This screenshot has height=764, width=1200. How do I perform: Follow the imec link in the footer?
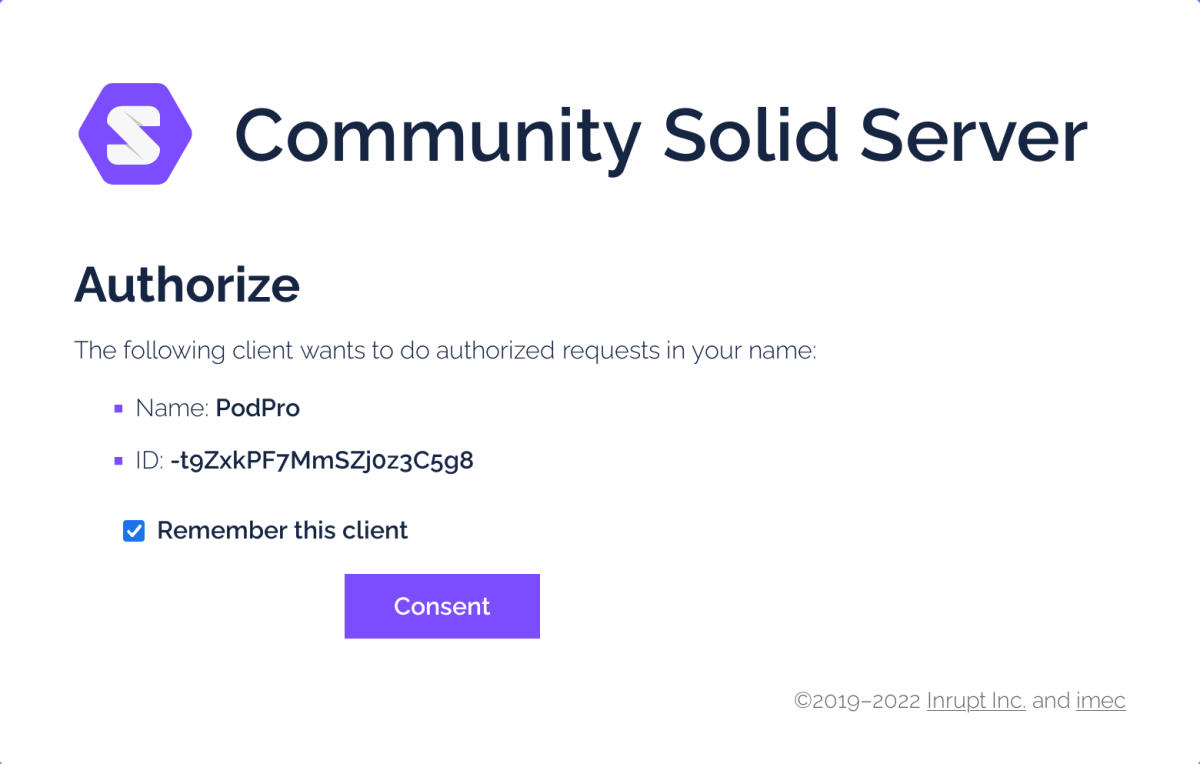1100,701
